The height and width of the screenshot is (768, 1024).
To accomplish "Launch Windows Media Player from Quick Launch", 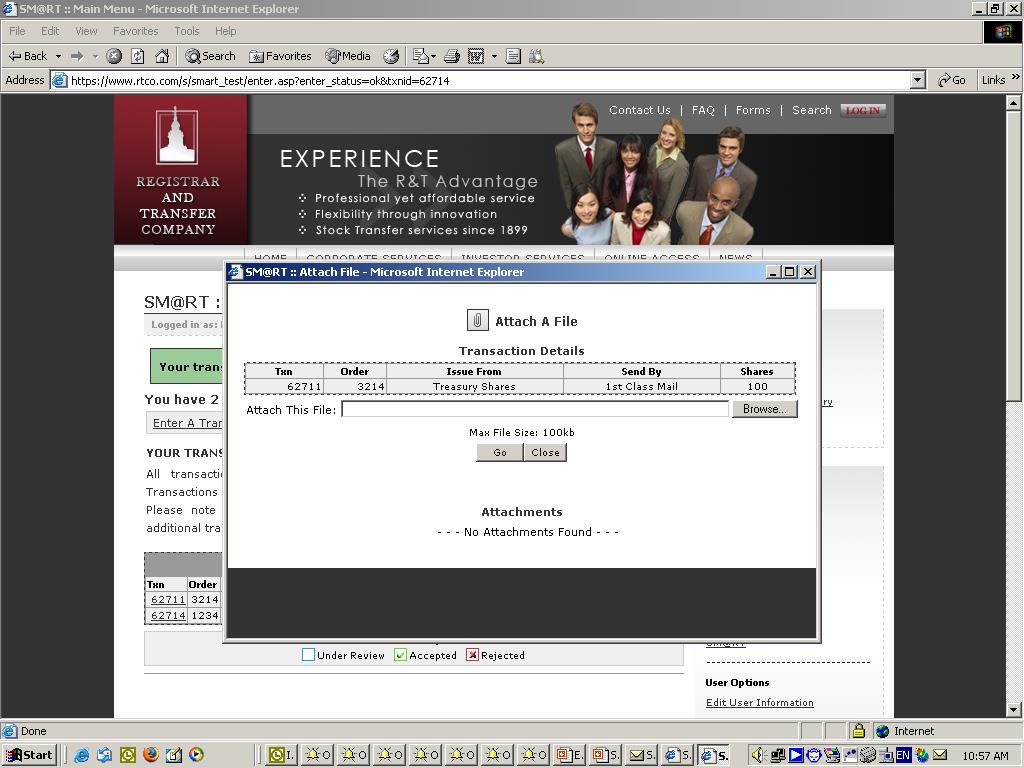I will (x=196, y=755).
